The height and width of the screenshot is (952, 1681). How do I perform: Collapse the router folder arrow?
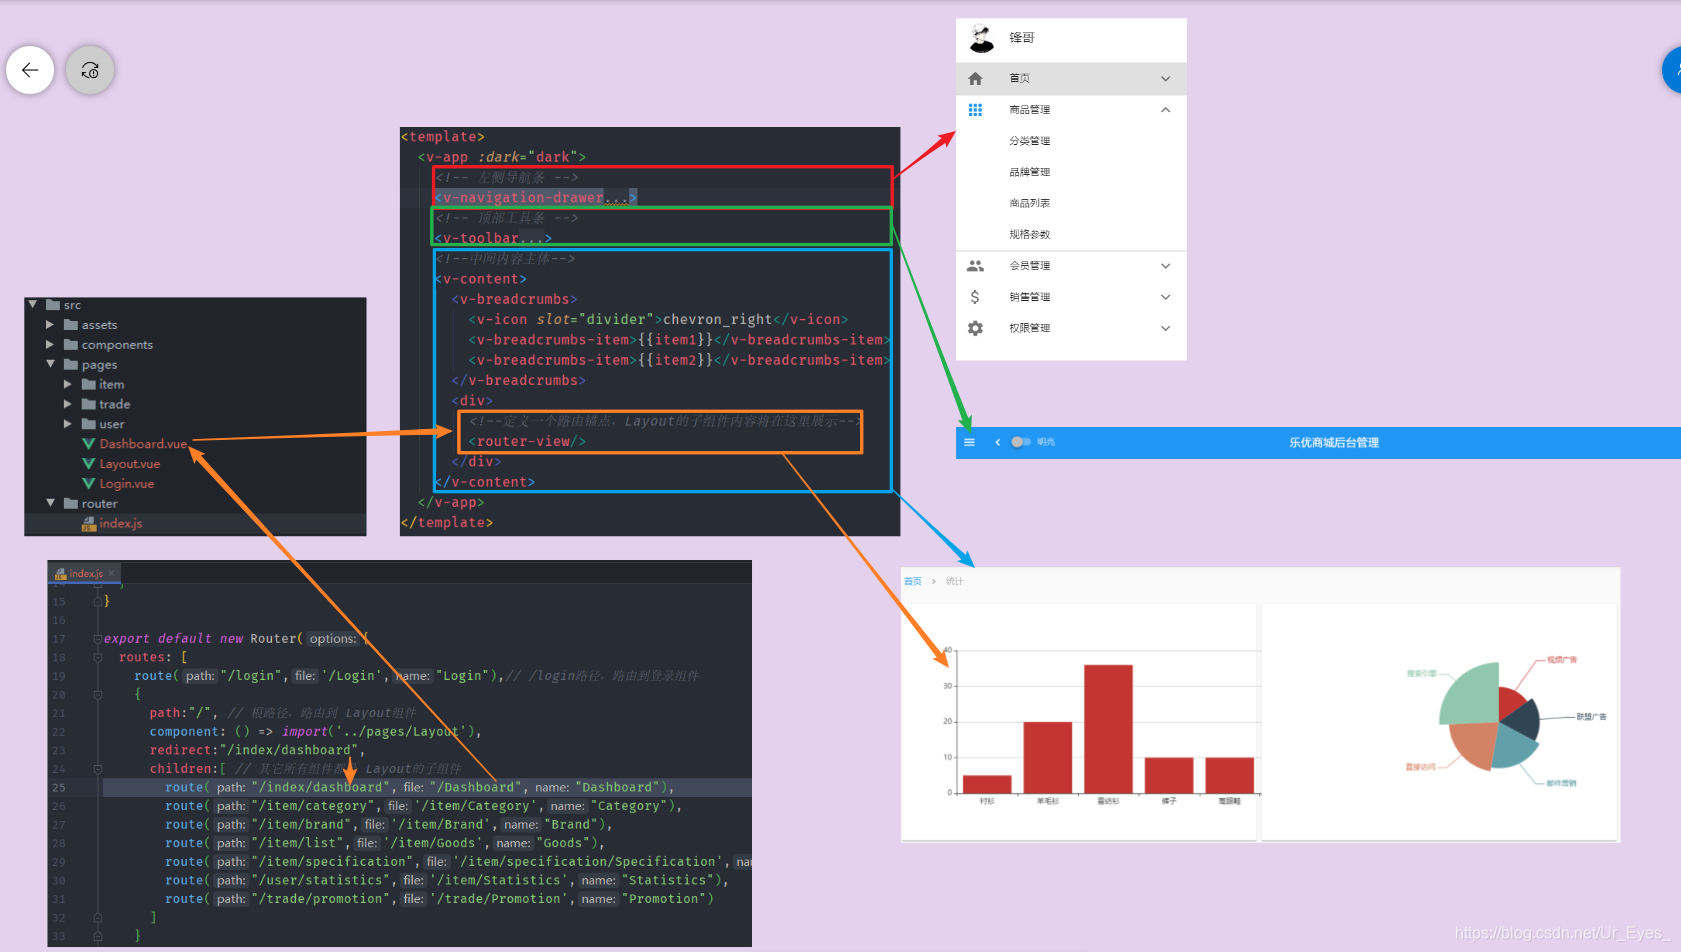(x=50, y=503)
